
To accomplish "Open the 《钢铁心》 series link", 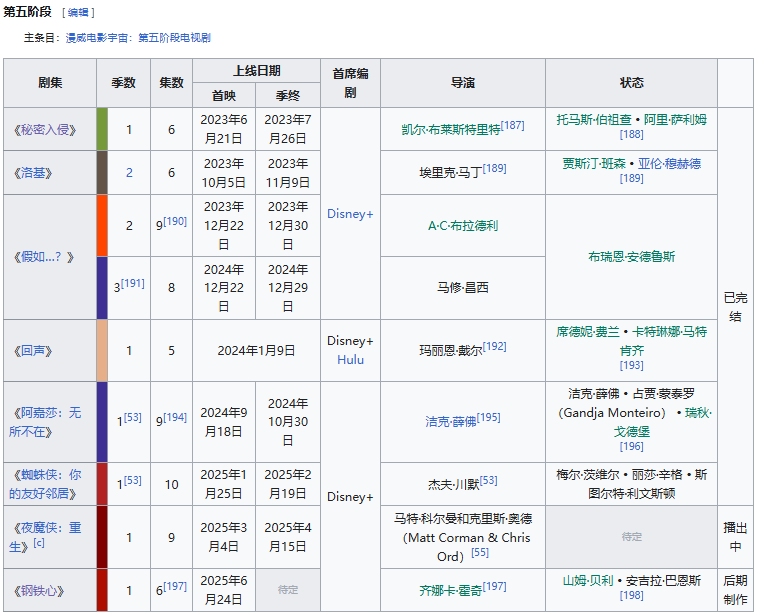I will point(39,590).
